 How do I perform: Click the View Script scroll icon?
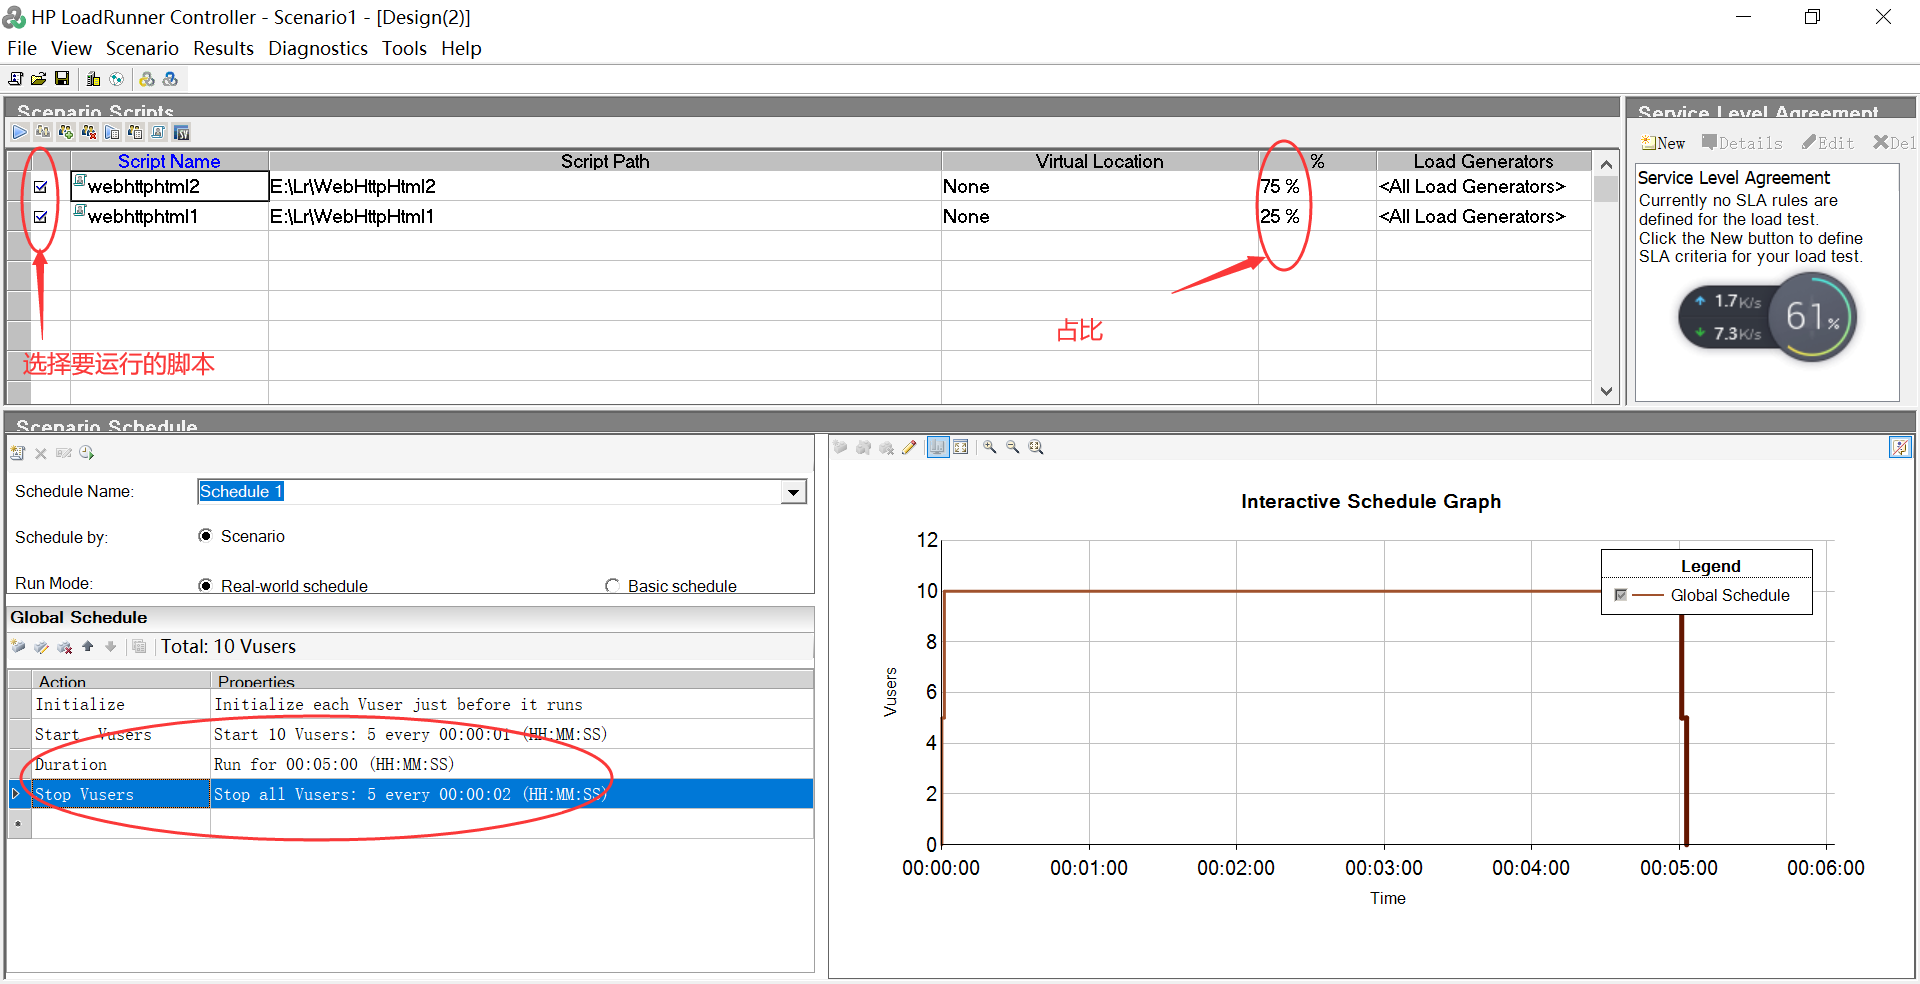(x=158, y=132)
